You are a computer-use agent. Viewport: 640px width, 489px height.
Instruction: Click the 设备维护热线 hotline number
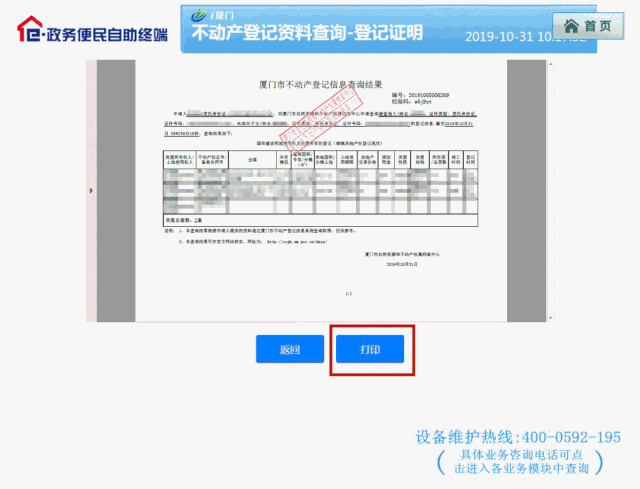pyautogui.click(x=517, y=438)
